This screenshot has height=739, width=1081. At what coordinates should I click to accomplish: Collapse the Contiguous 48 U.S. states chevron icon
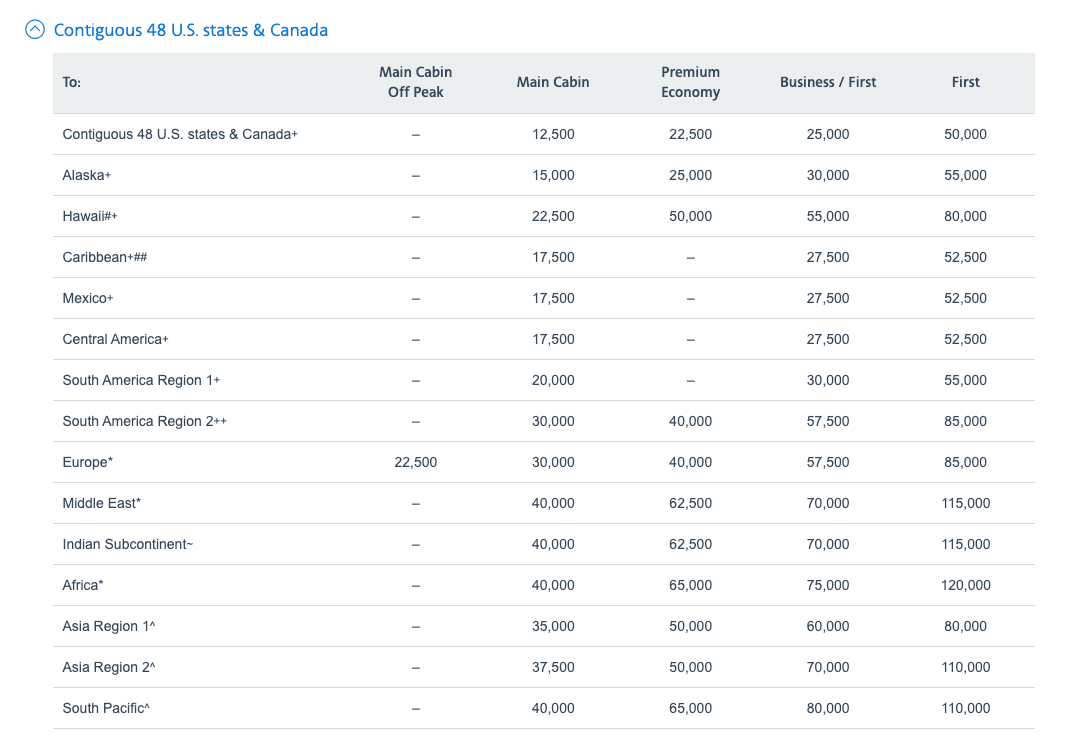pyautogui.click(x=35, y=30)
